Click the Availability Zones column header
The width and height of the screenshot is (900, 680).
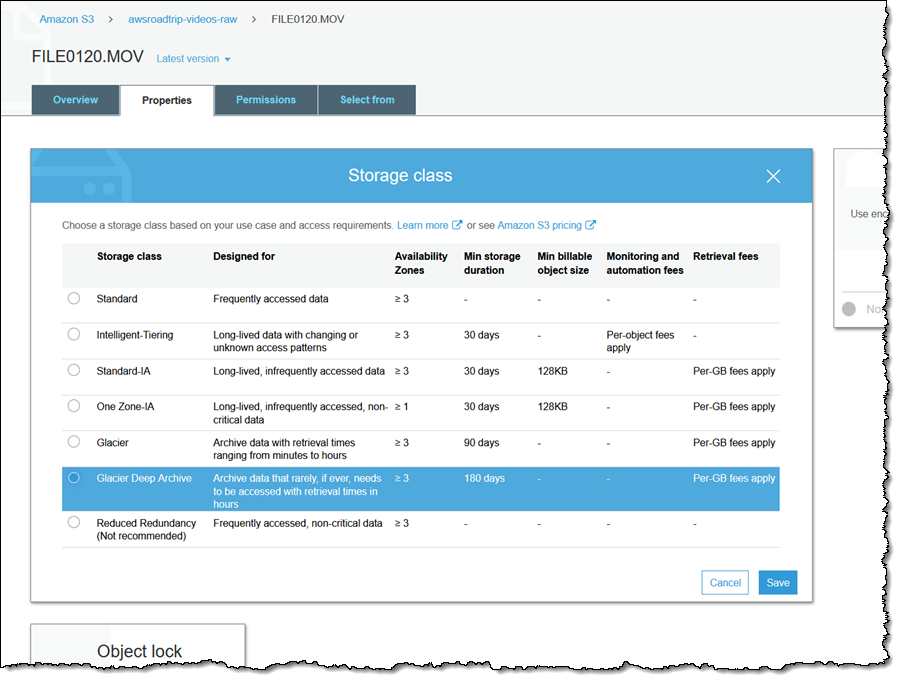point(421,263)
